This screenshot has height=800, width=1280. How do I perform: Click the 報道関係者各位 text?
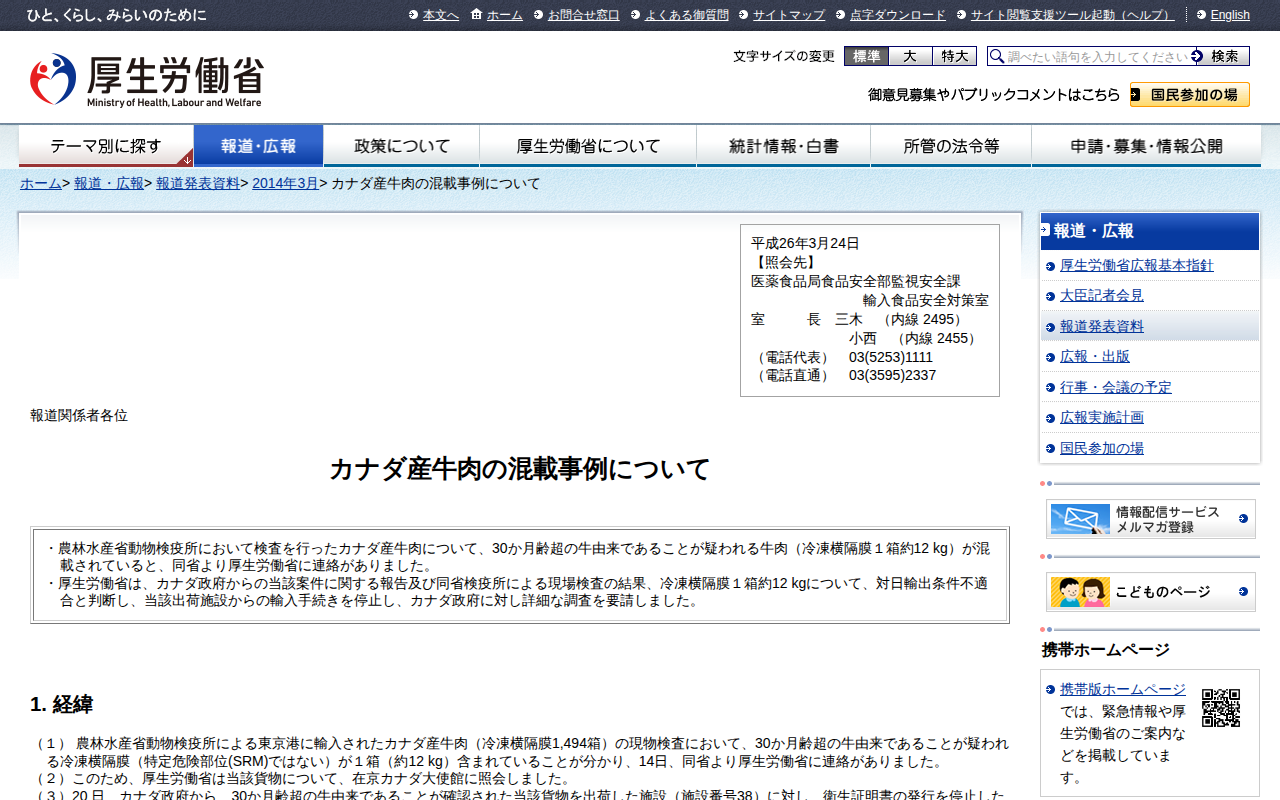tap(79, 415)
